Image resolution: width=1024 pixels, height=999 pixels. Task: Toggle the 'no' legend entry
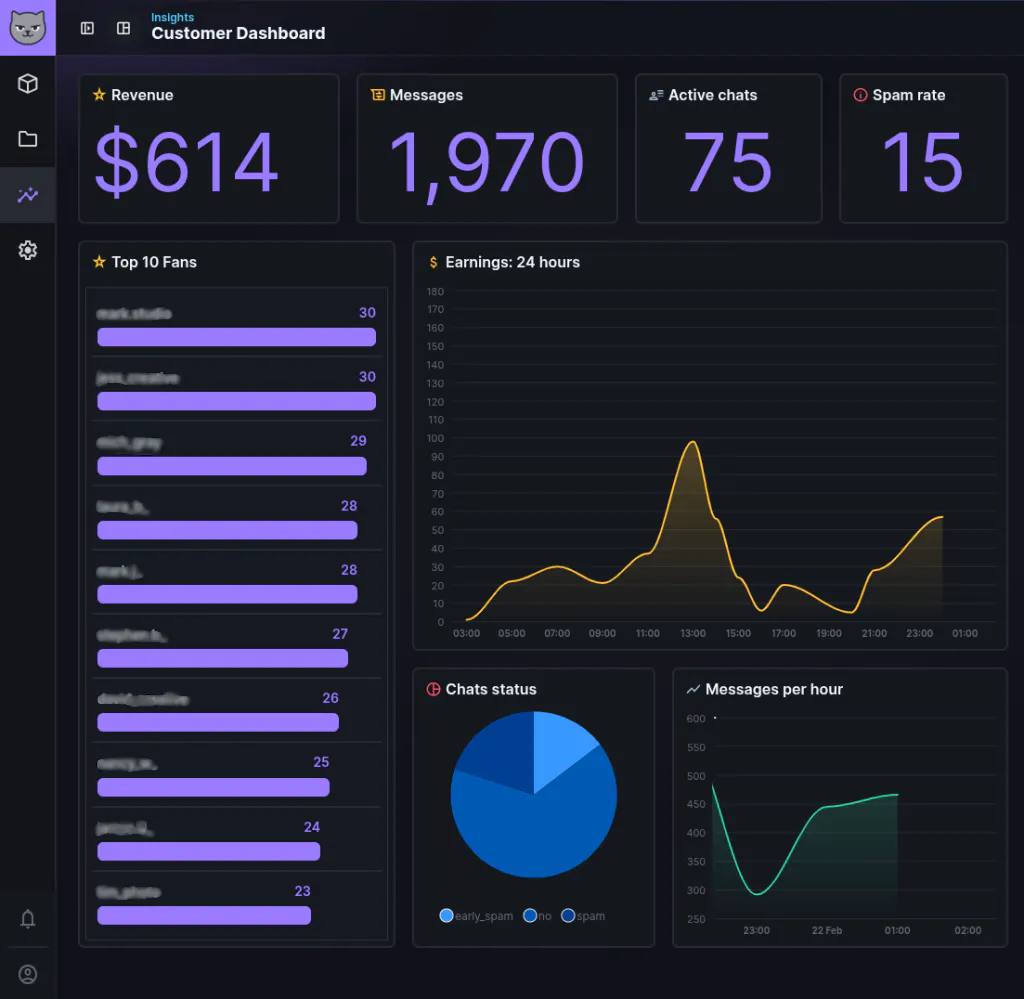pyautogui.click(x=537, y=915)
